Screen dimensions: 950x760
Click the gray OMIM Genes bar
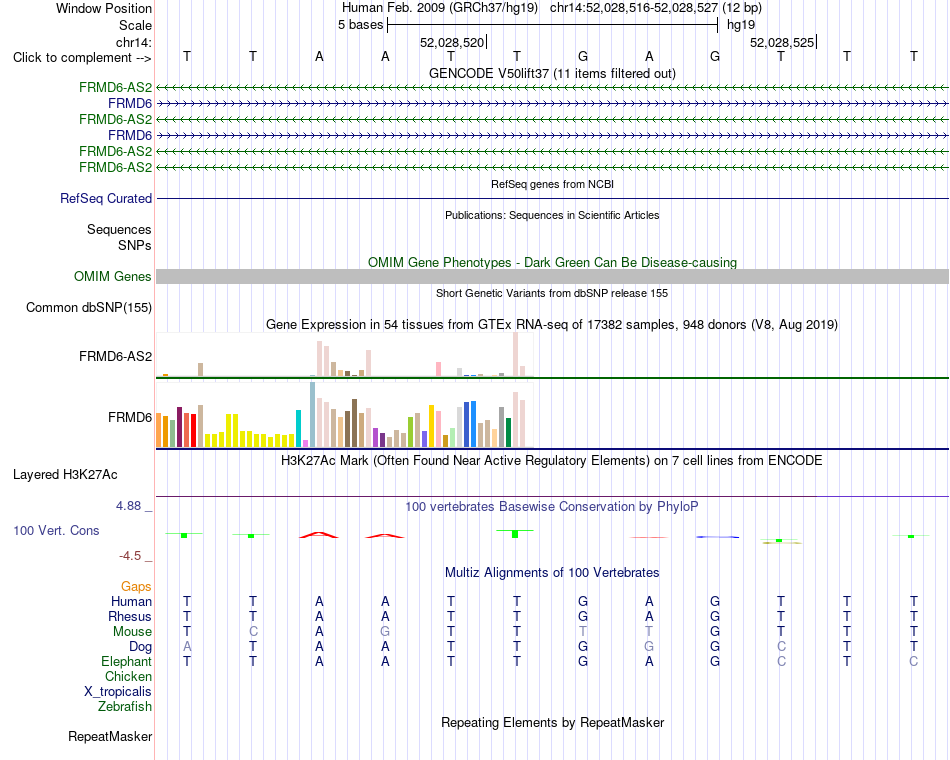552,276
